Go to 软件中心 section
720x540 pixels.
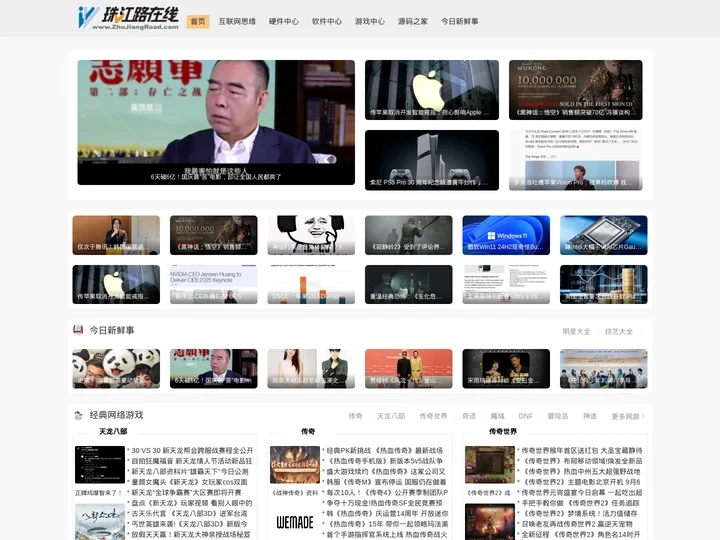pos(326,22)
